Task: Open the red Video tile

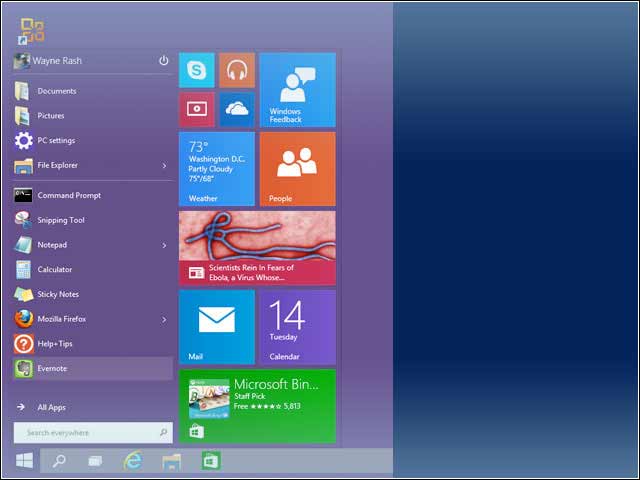Action: coord(196,109)
